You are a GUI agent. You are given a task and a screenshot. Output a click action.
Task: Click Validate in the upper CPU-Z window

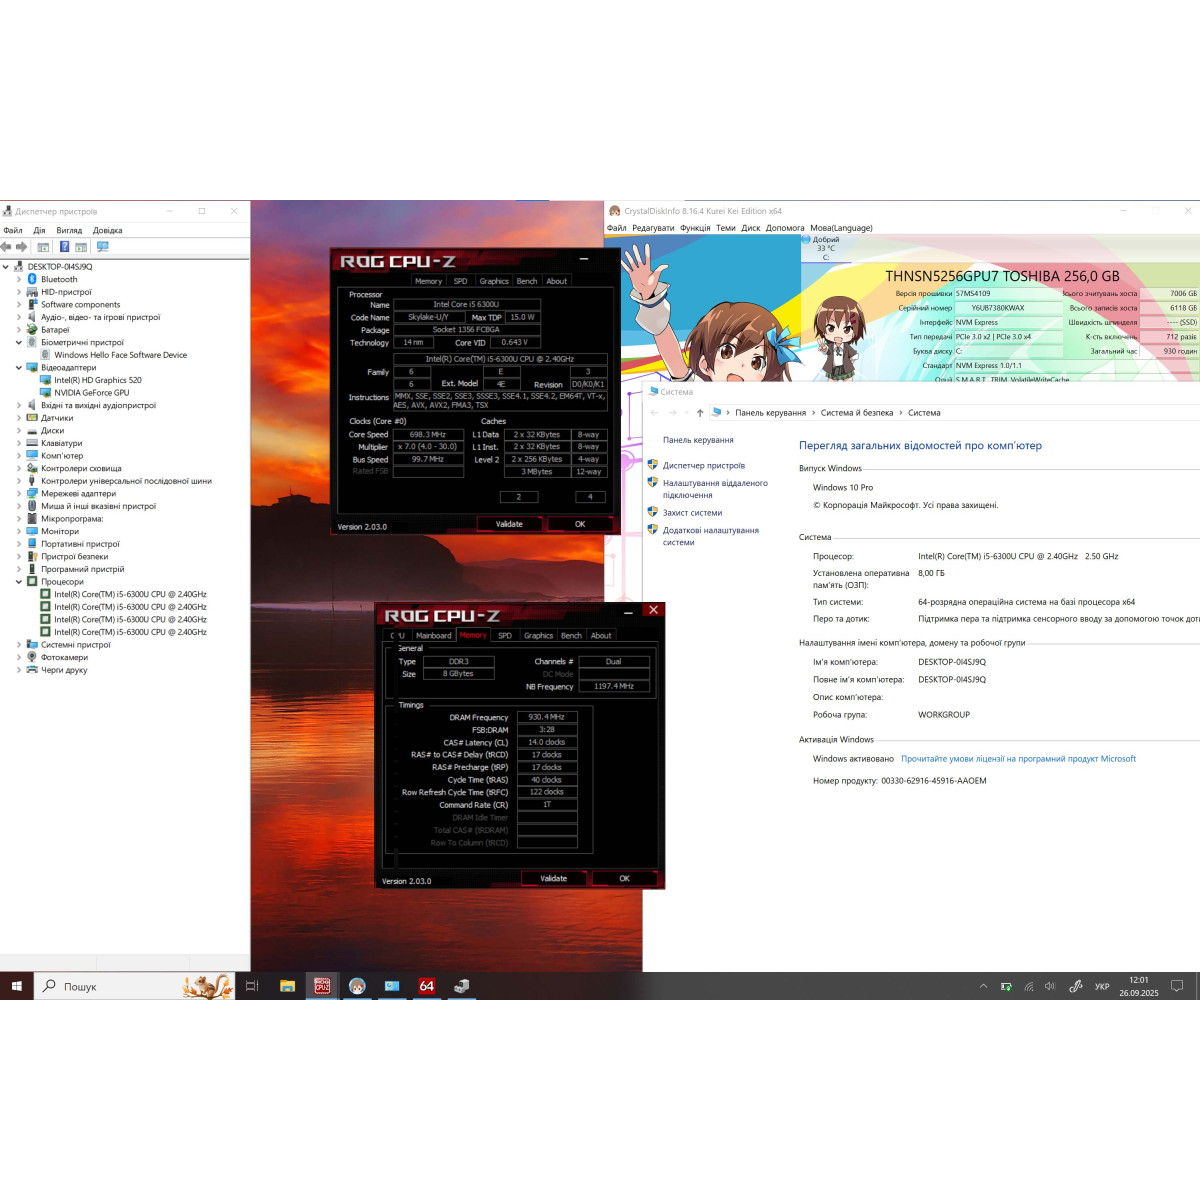[509, 524]
